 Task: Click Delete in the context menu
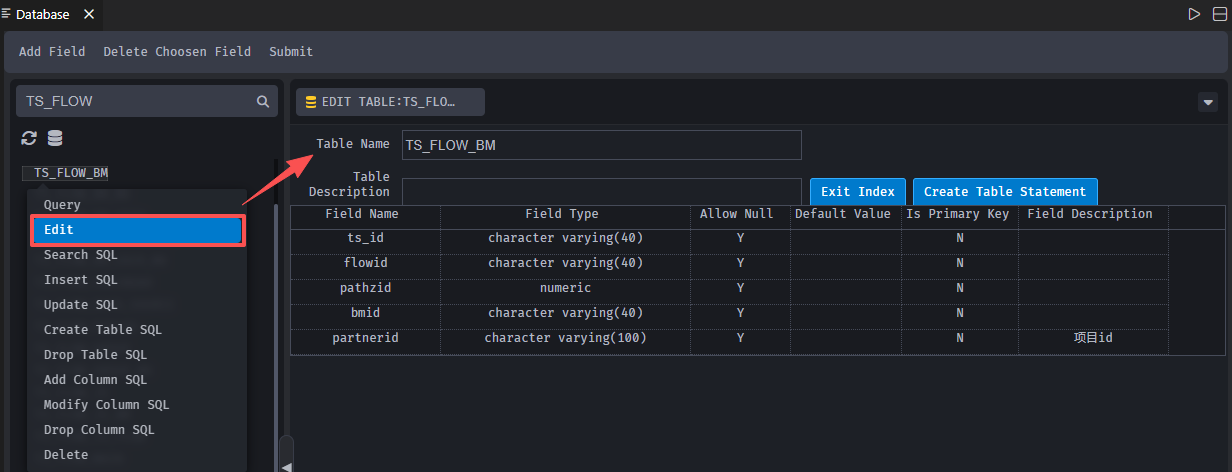pos(66,455)
